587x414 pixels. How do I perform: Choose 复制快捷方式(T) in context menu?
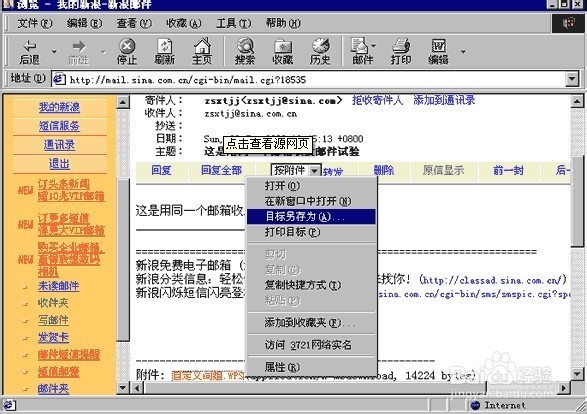(x=311, y=285)
